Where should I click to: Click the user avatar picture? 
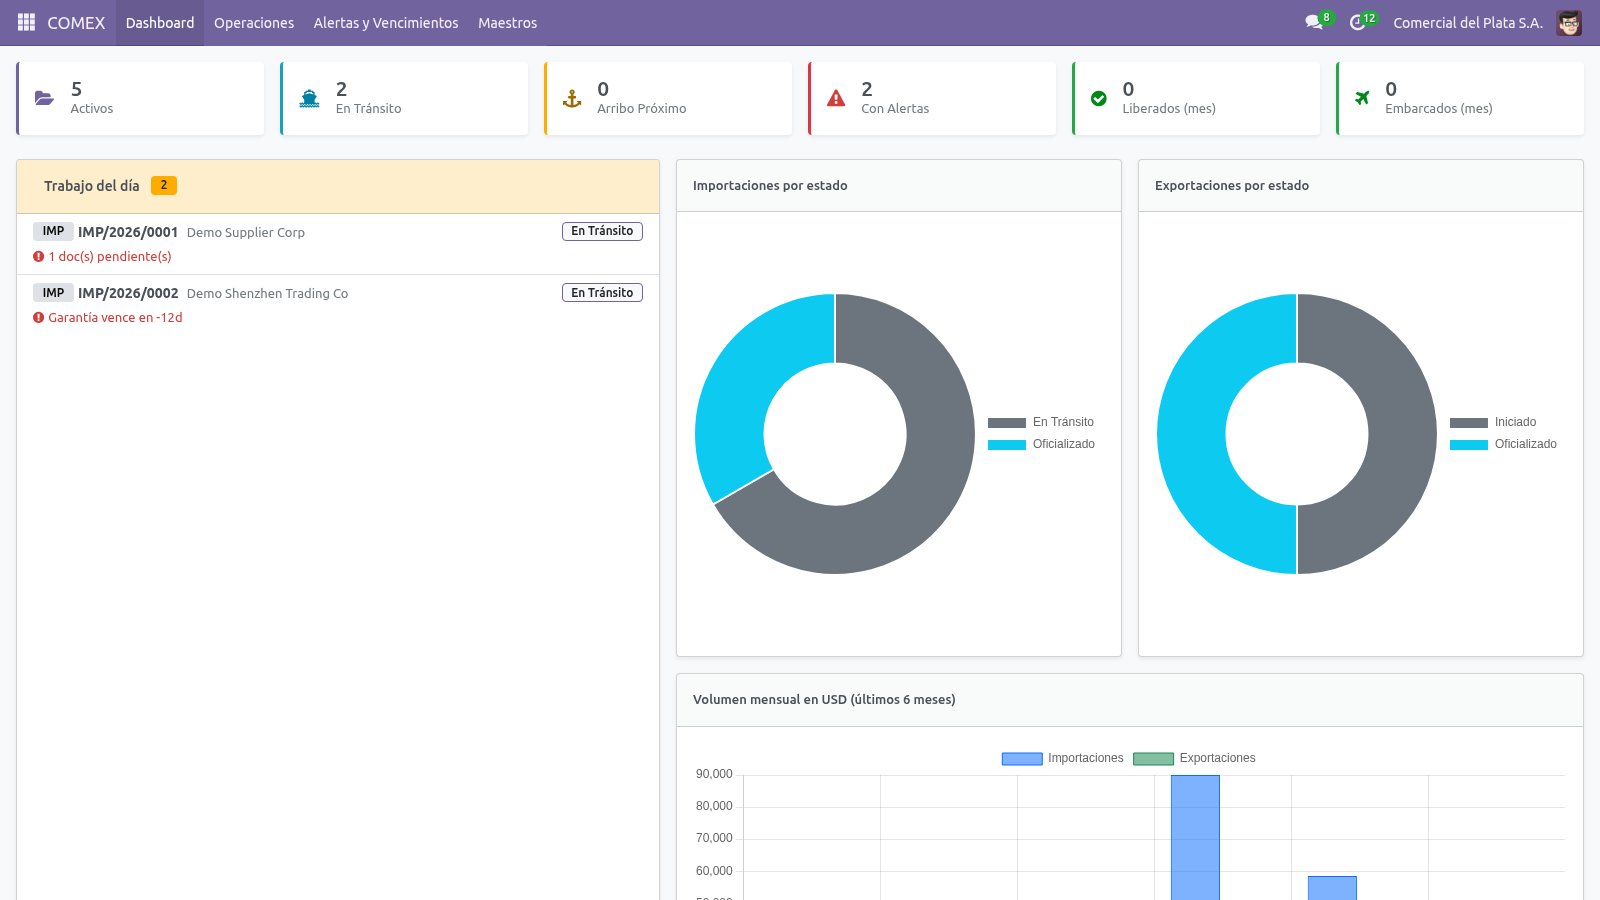1569,22
